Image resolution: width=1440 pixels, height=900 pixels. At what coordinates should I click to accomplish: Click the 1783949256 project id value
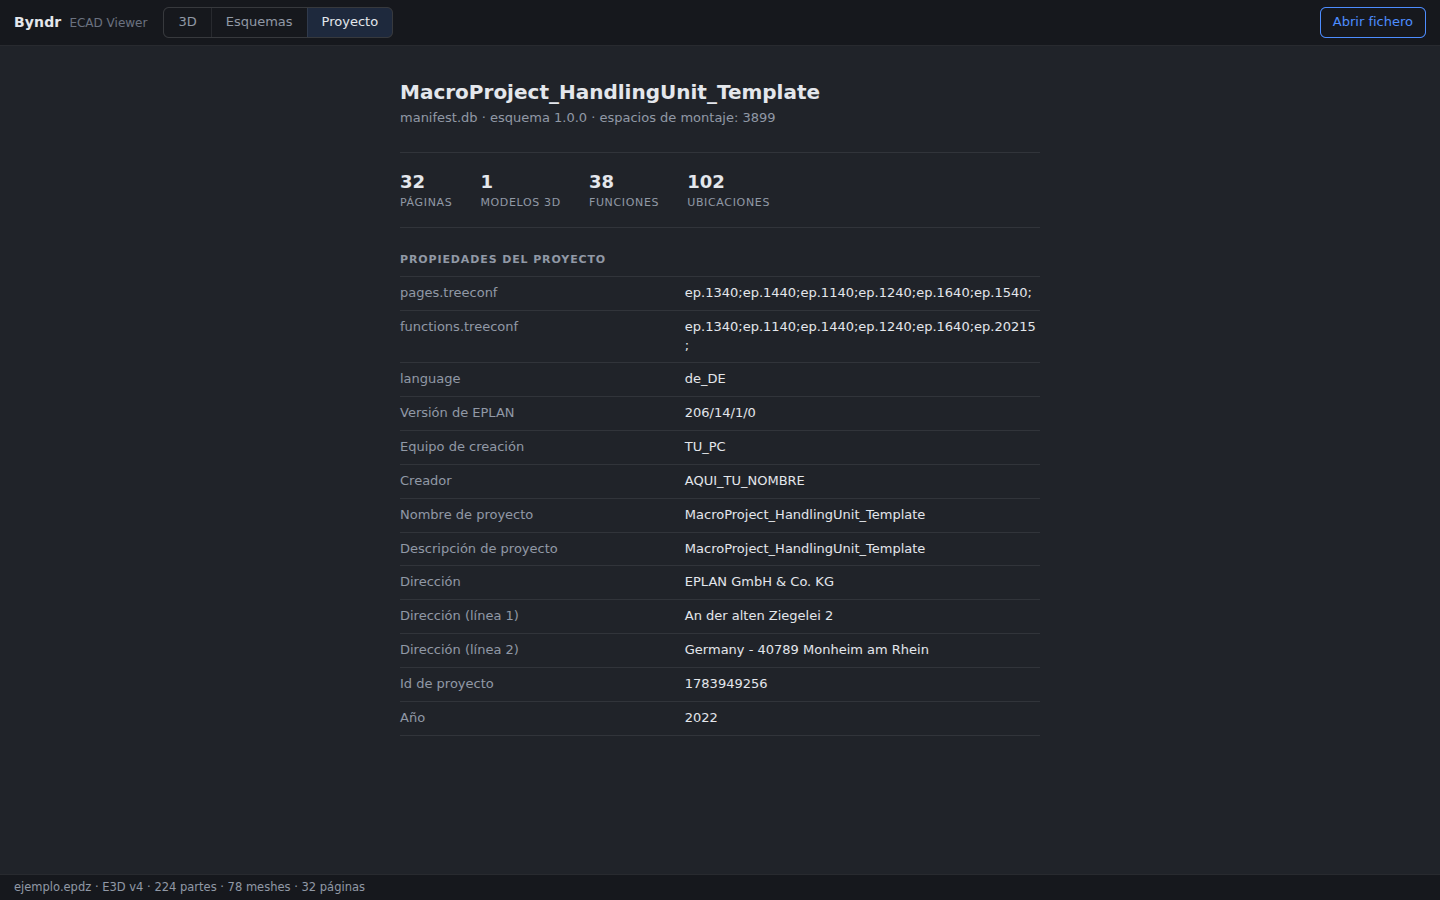pyautogui.click(x=726, y=684)
